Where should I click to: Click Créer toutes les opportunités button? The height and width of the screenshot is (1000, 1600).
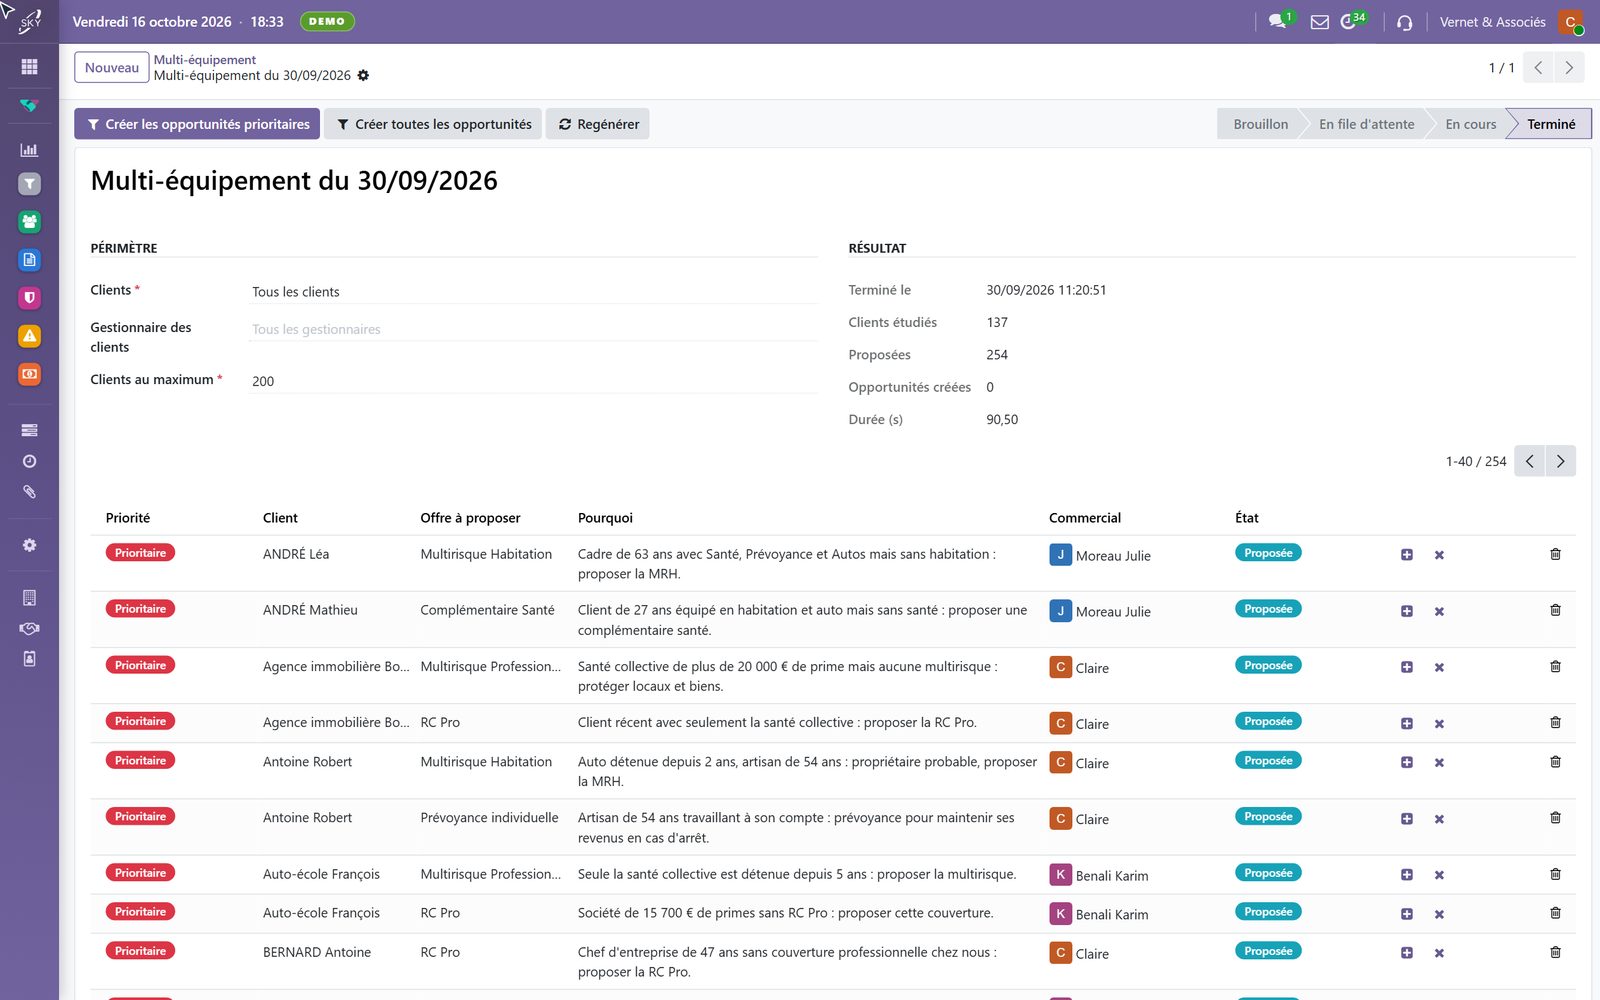tap(433, 124)
